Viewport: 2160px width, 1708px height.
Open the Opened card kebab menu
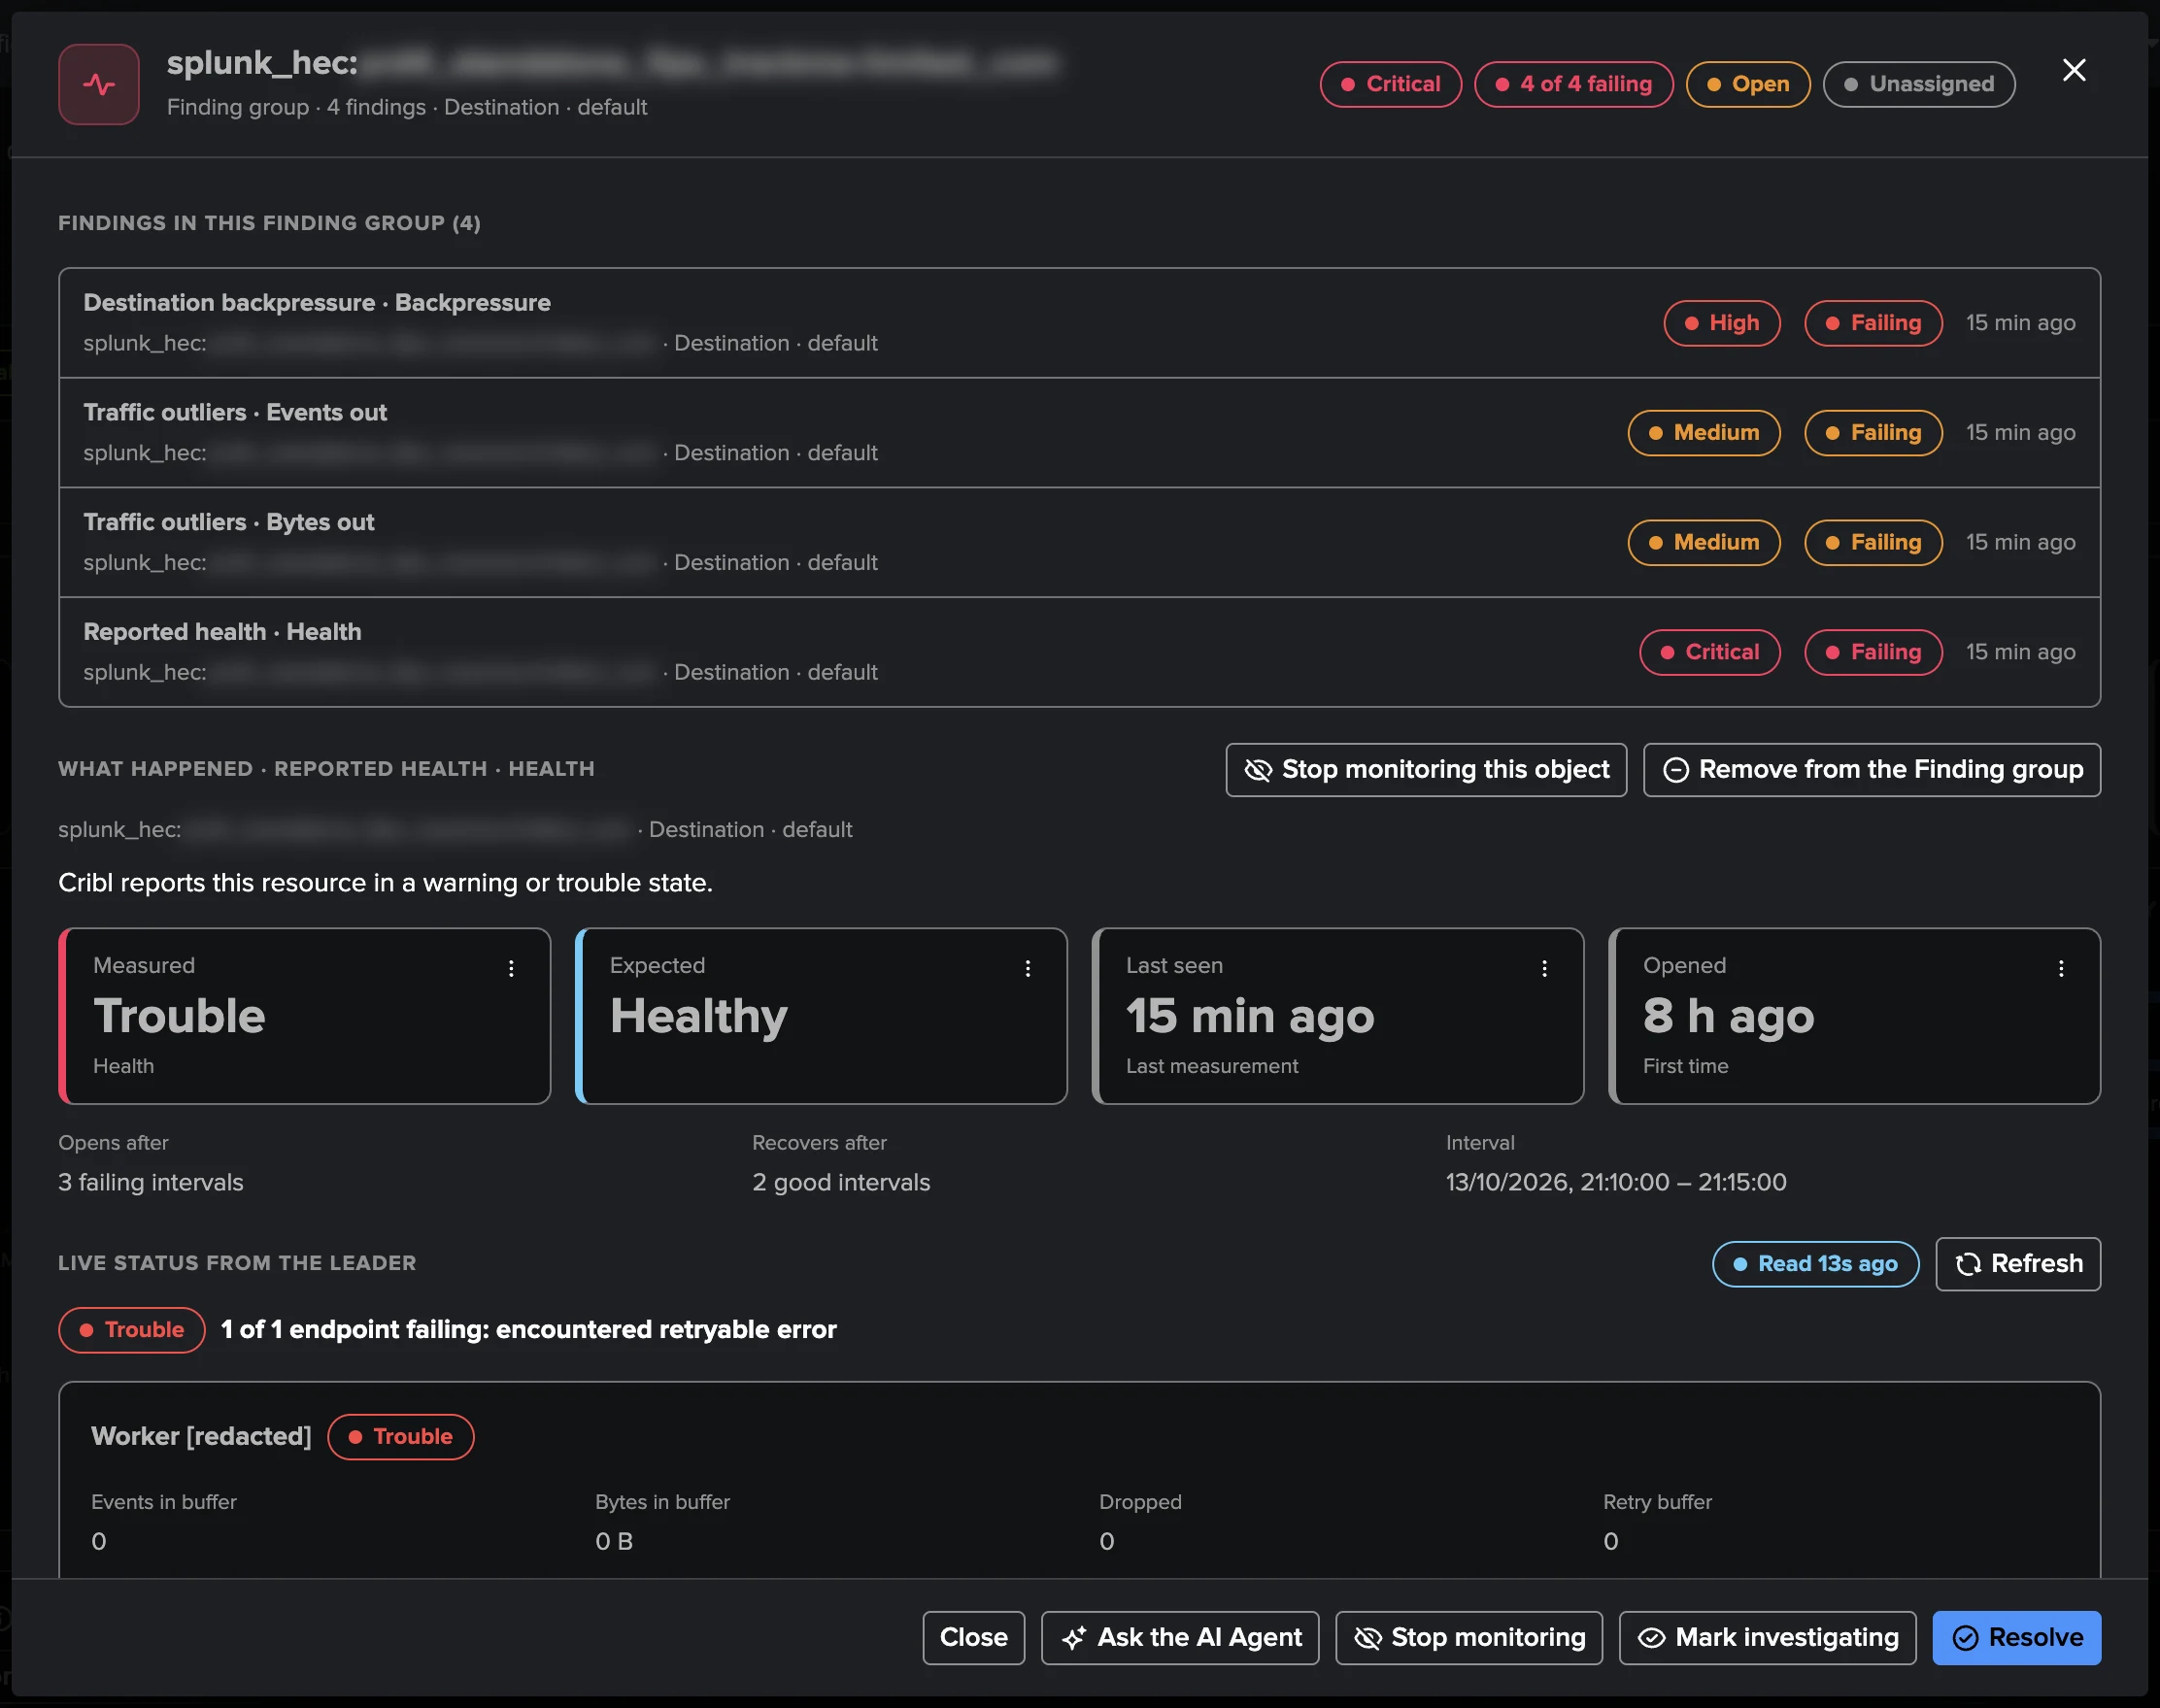(x=2061, y=968)
